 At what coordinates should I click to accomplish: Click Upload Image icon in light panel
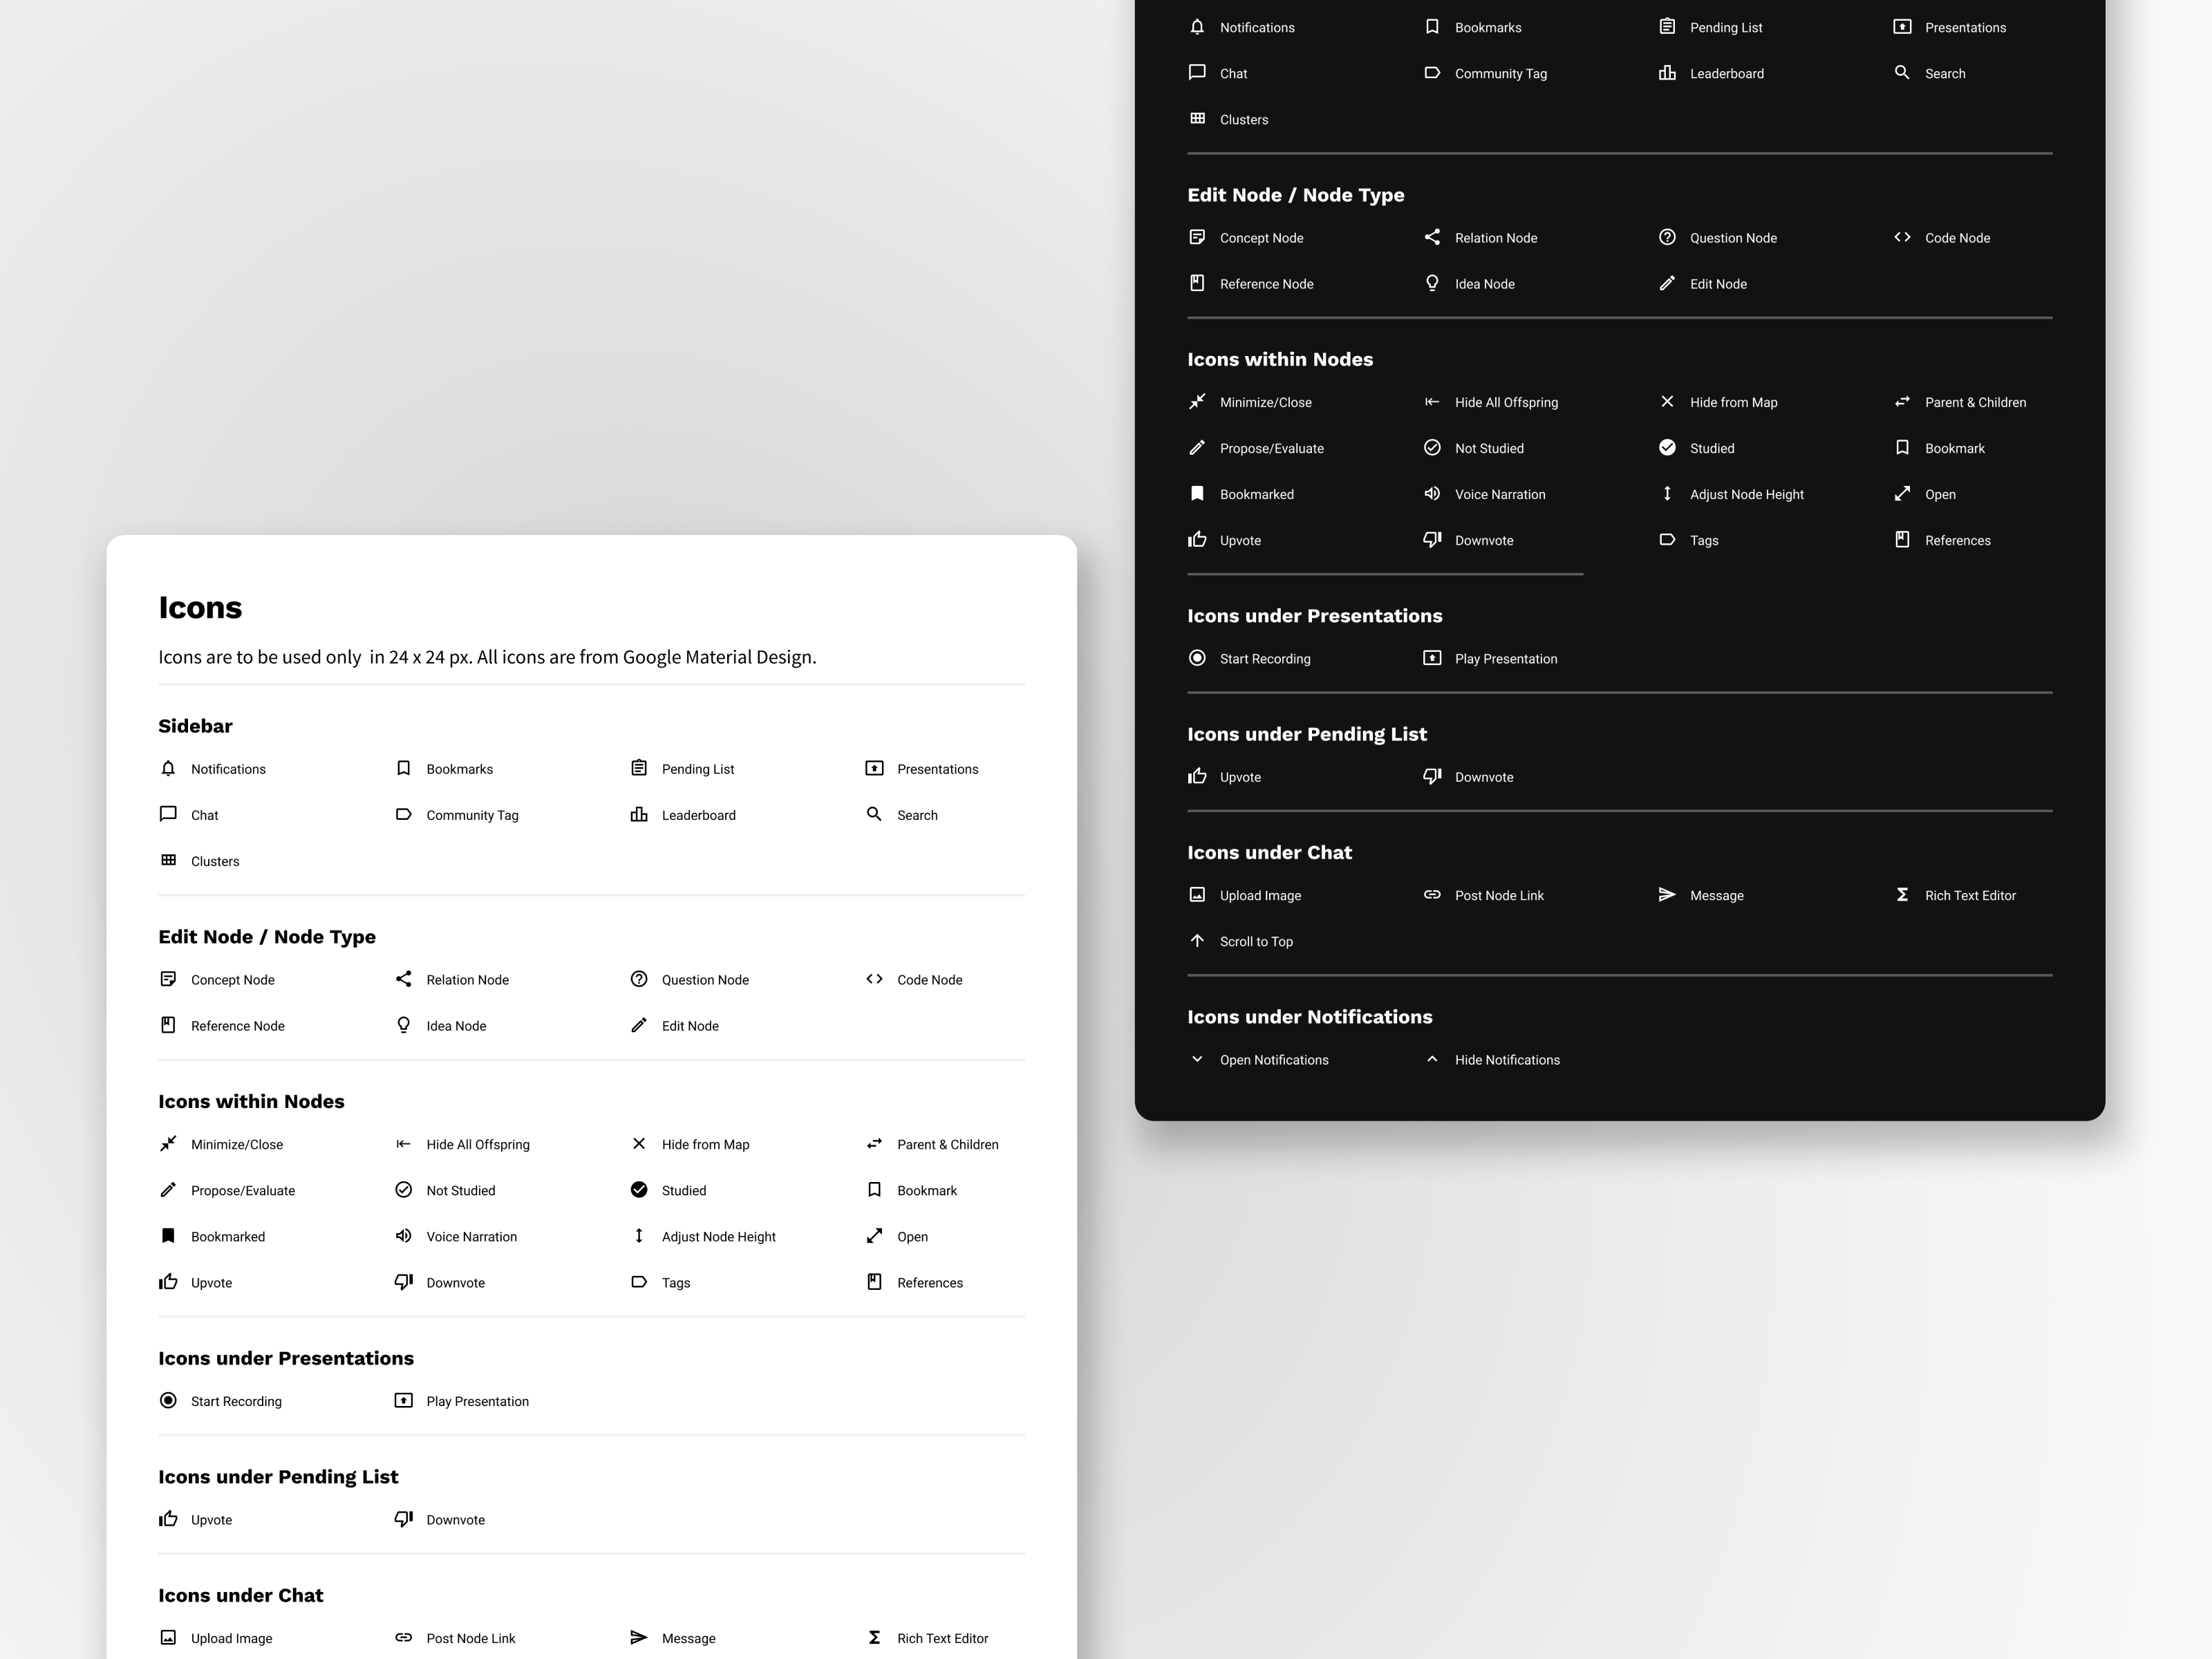pos(168,1637)
